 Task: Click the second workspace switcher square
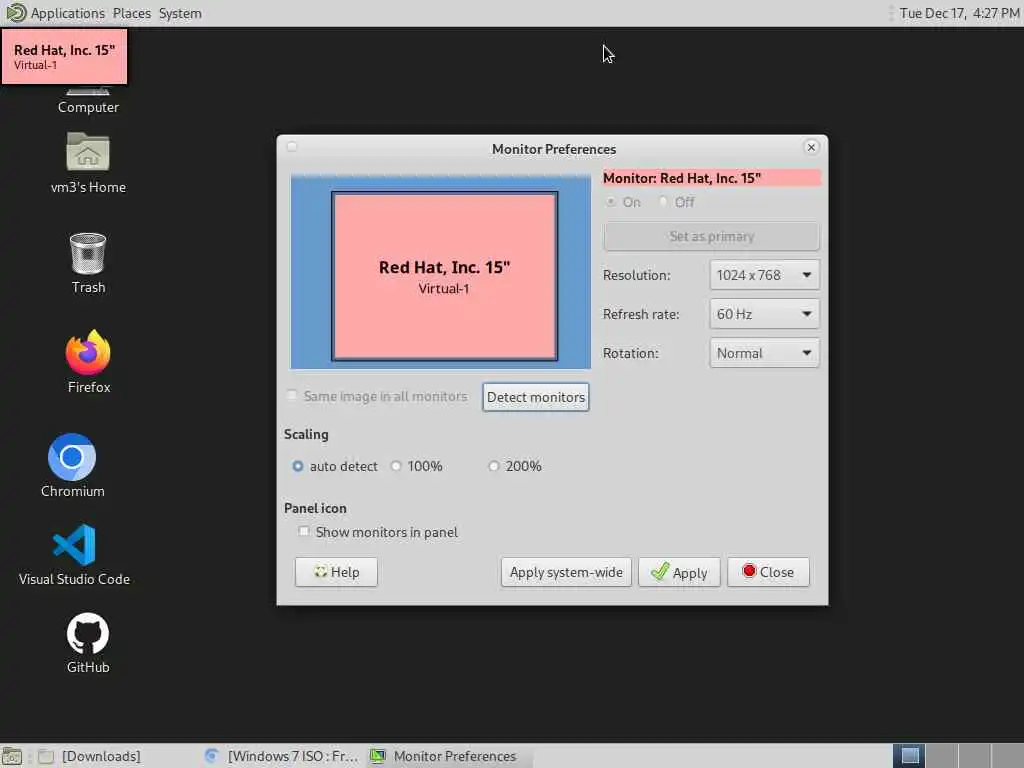tap(942, 756)
